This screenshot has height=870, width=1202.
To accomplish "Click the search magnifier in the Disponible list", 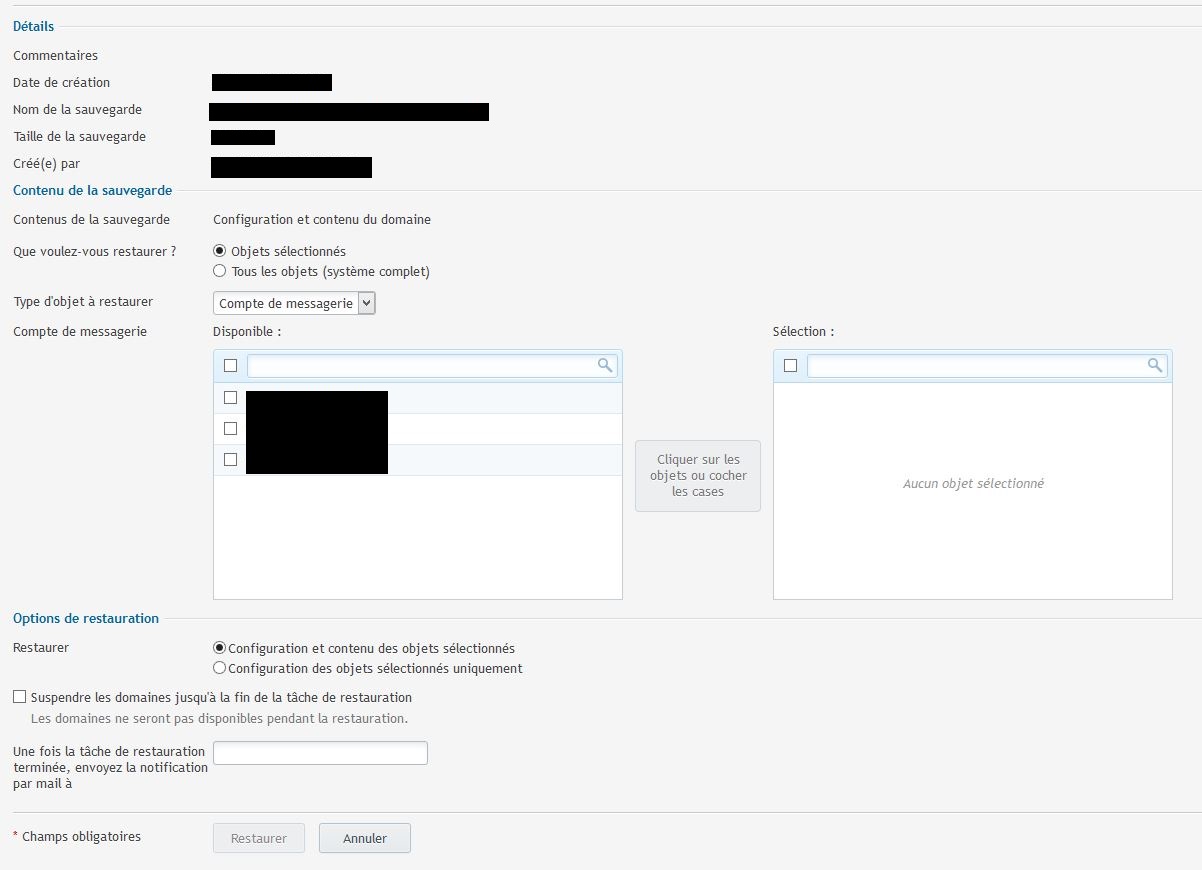I will coord(604,365).
